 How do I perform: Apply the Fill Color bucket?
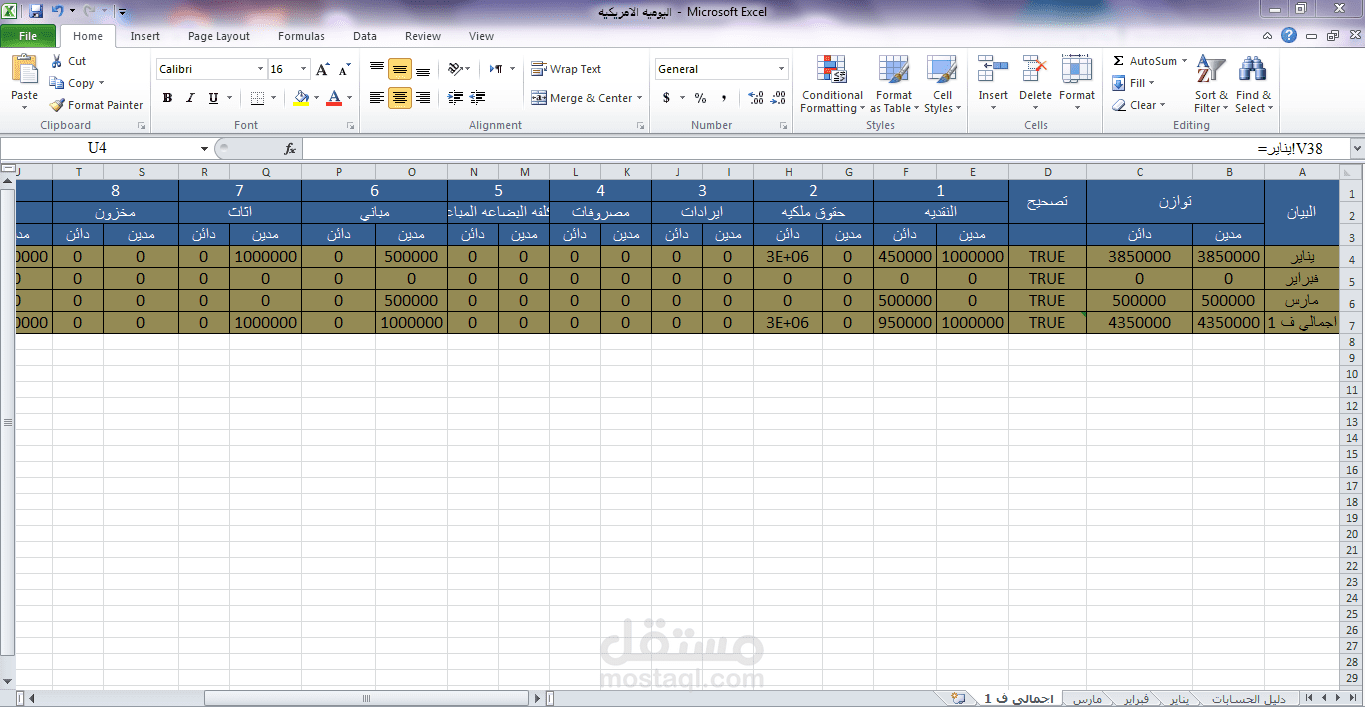[301, 98]
